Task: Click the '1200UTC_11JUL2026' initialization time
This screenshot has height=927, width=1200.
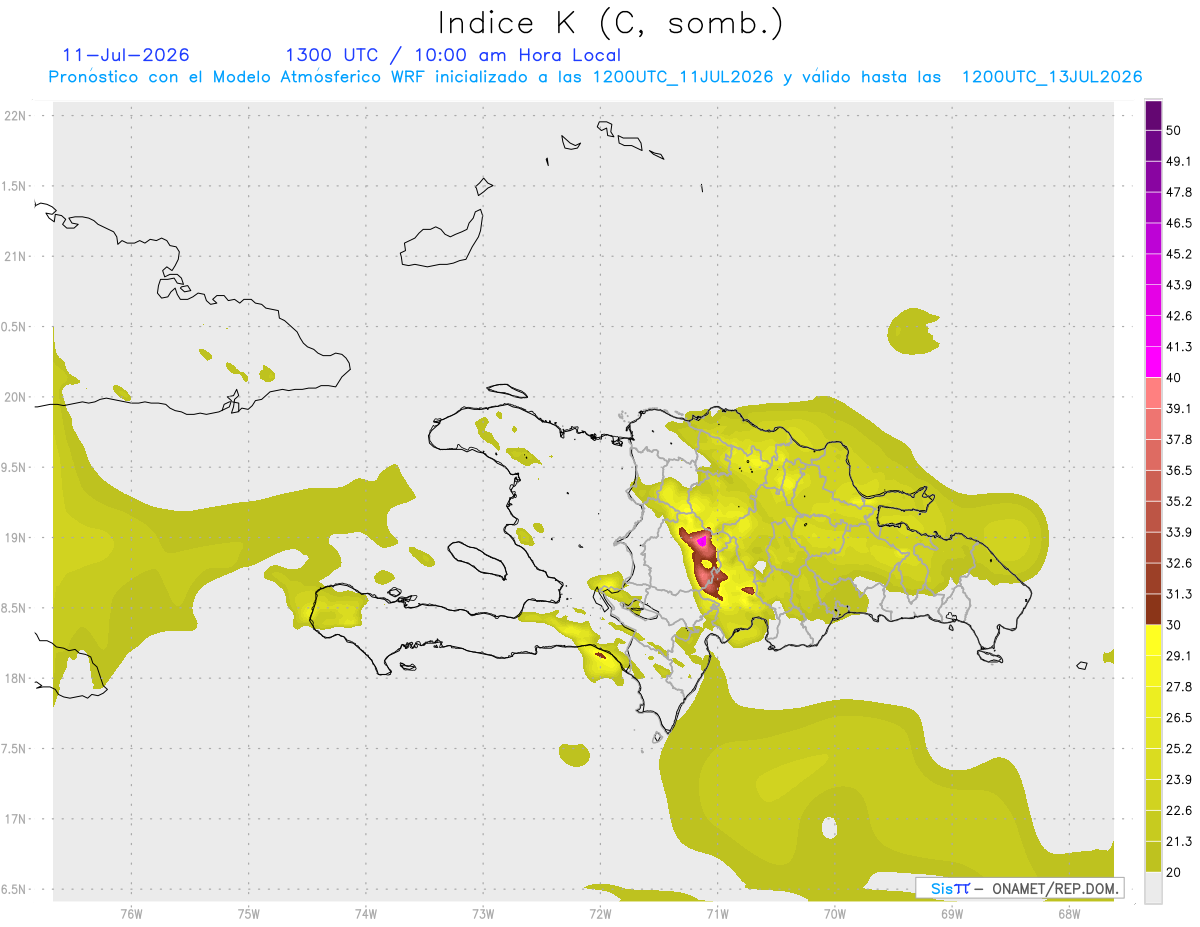Action: click(683, 77)
